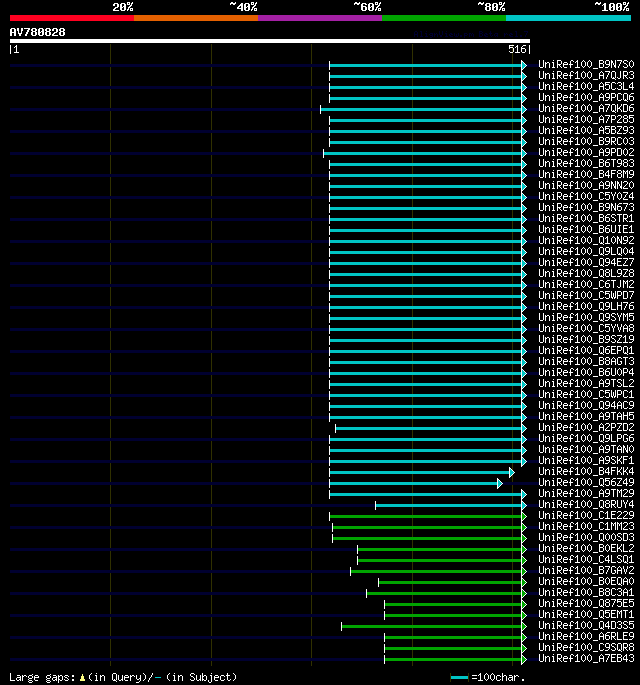View subject UniRef100_Q94EZ7
The image size is (640, 685).
[586, 263]
